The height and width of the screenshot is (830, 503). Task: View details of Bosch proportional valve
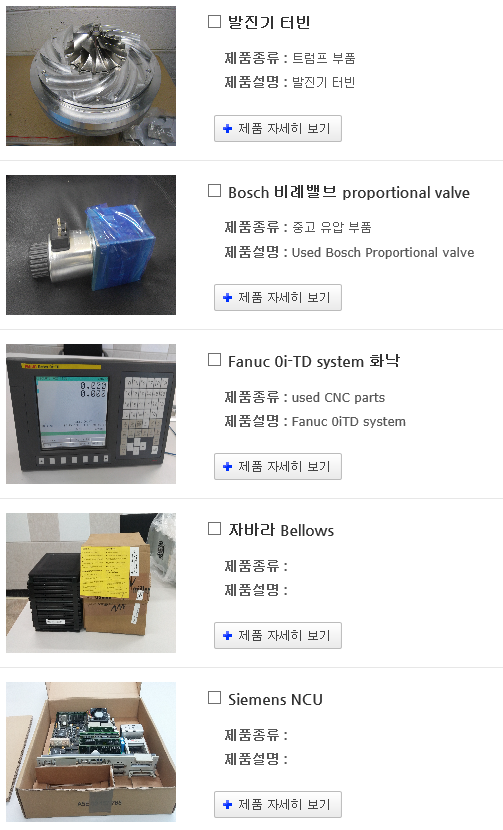tap(278, 297)
